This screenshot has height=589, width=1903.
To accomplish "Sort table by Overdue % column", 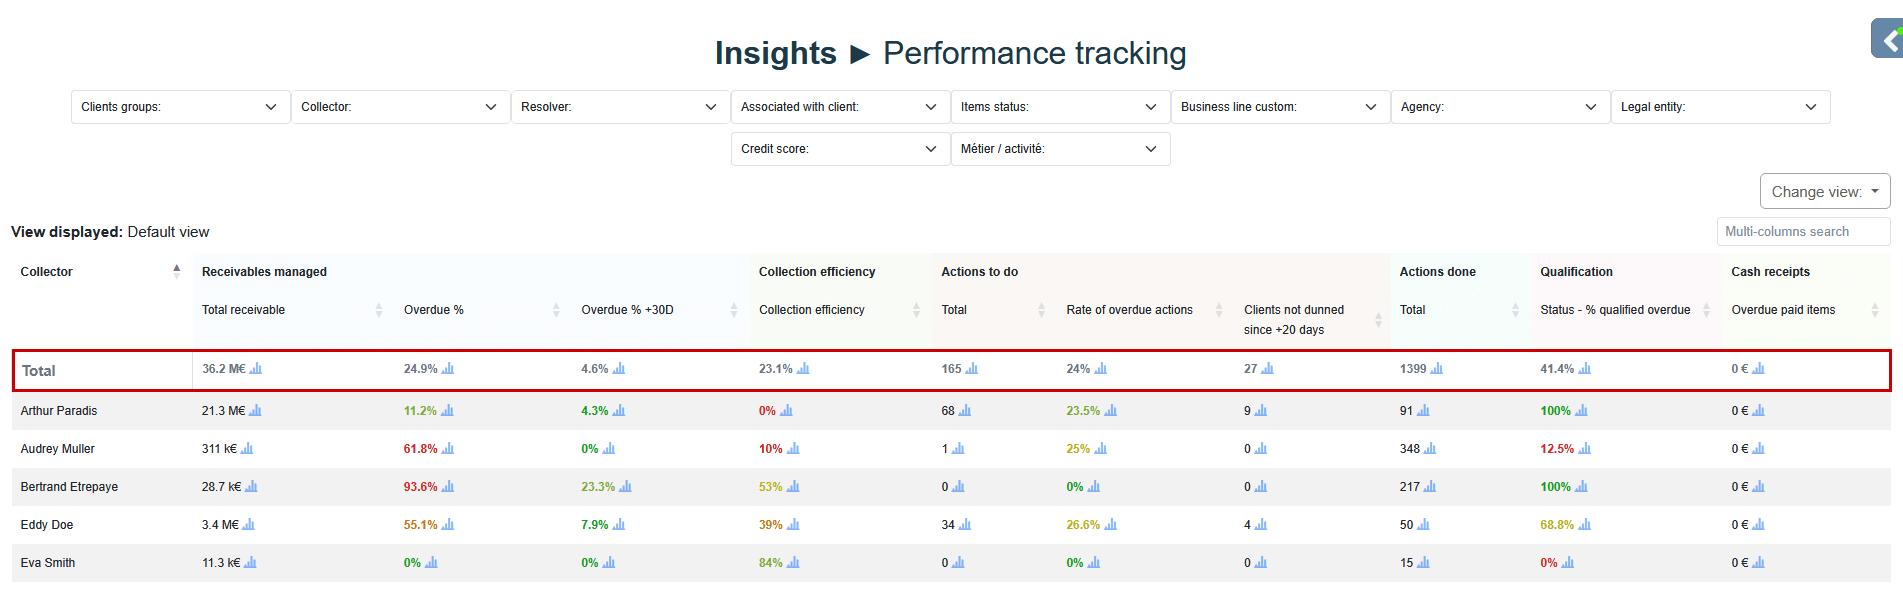I will click(556, 310).
